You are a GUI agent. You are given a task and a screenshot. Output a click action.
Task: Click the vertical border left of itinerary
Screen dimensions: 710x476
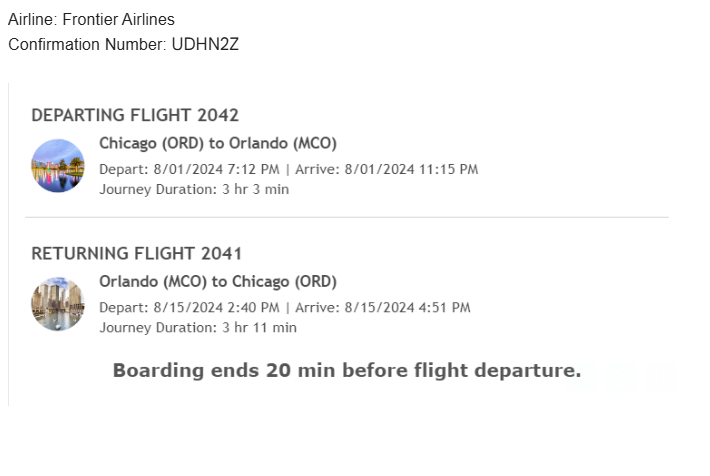[x=9, y=244]
